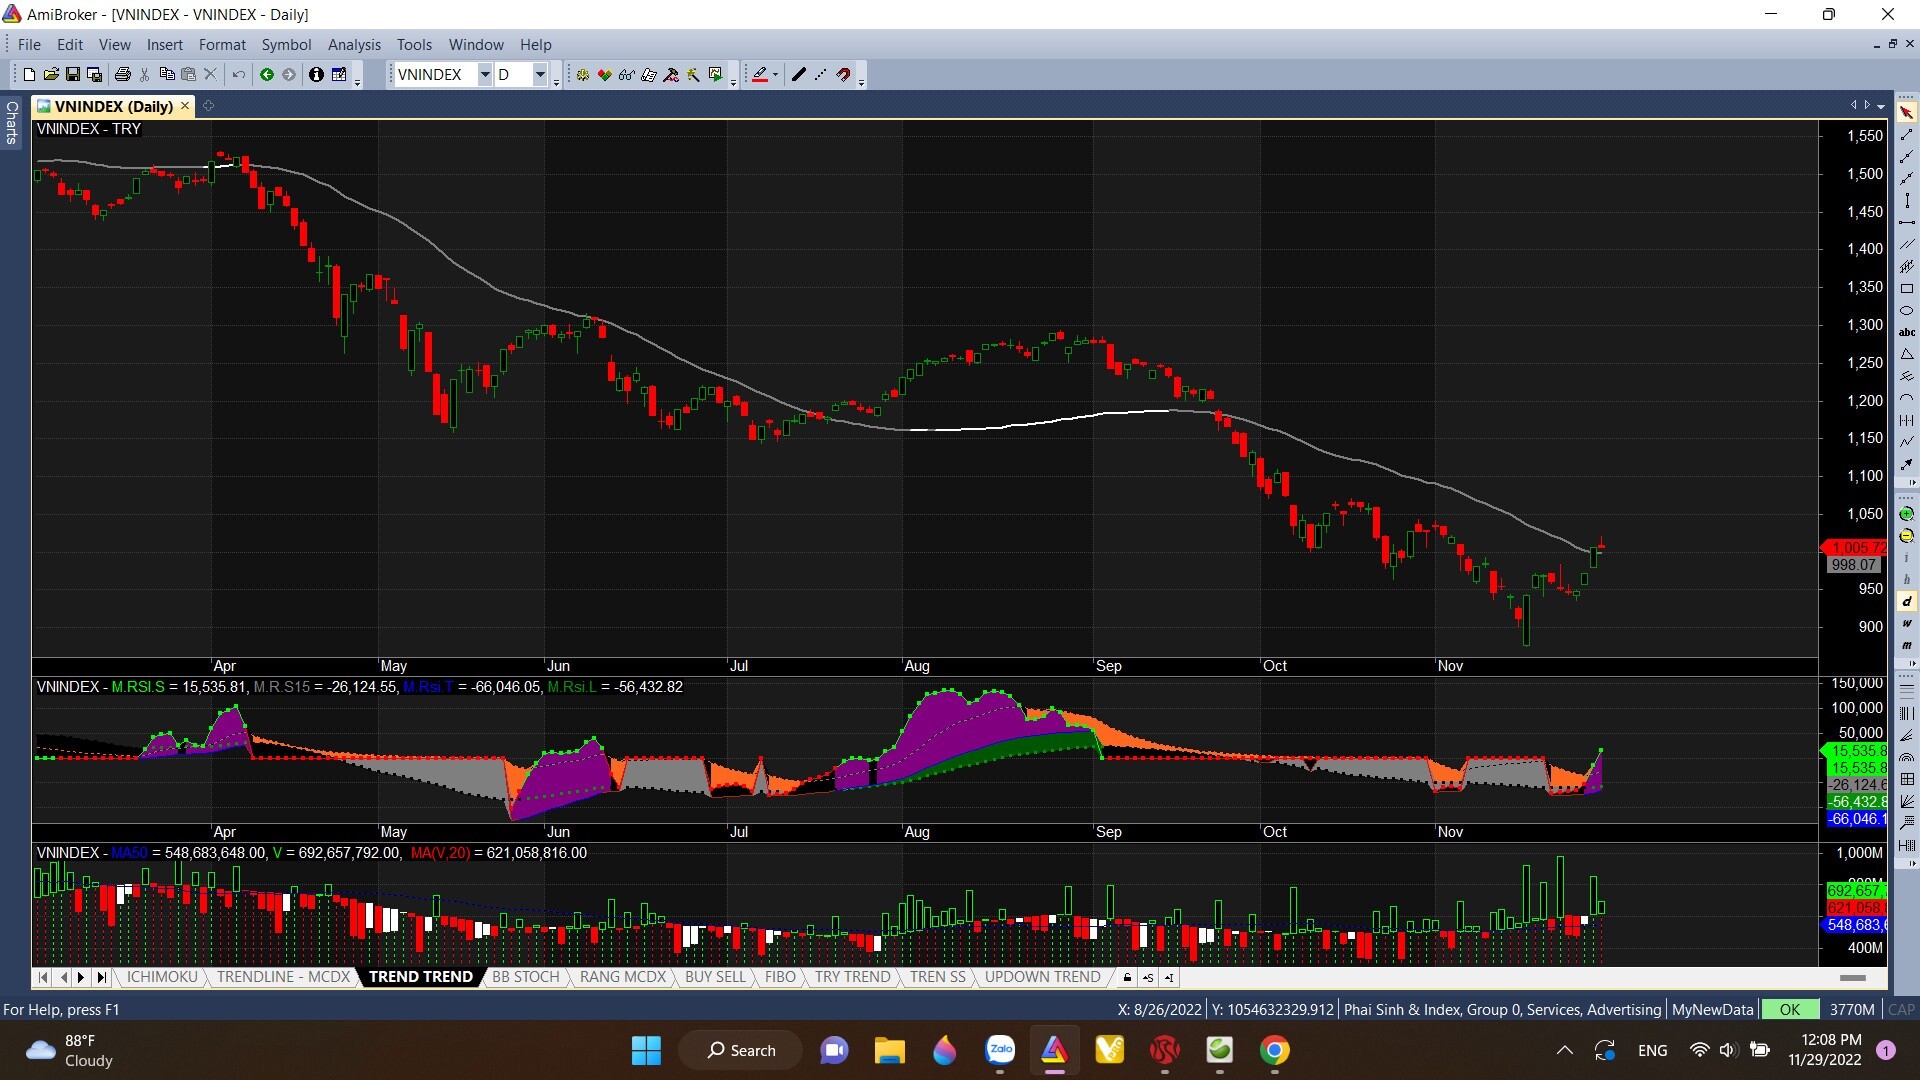
Task: Select the rectangle drawing tool
Action: point(1907,289)
